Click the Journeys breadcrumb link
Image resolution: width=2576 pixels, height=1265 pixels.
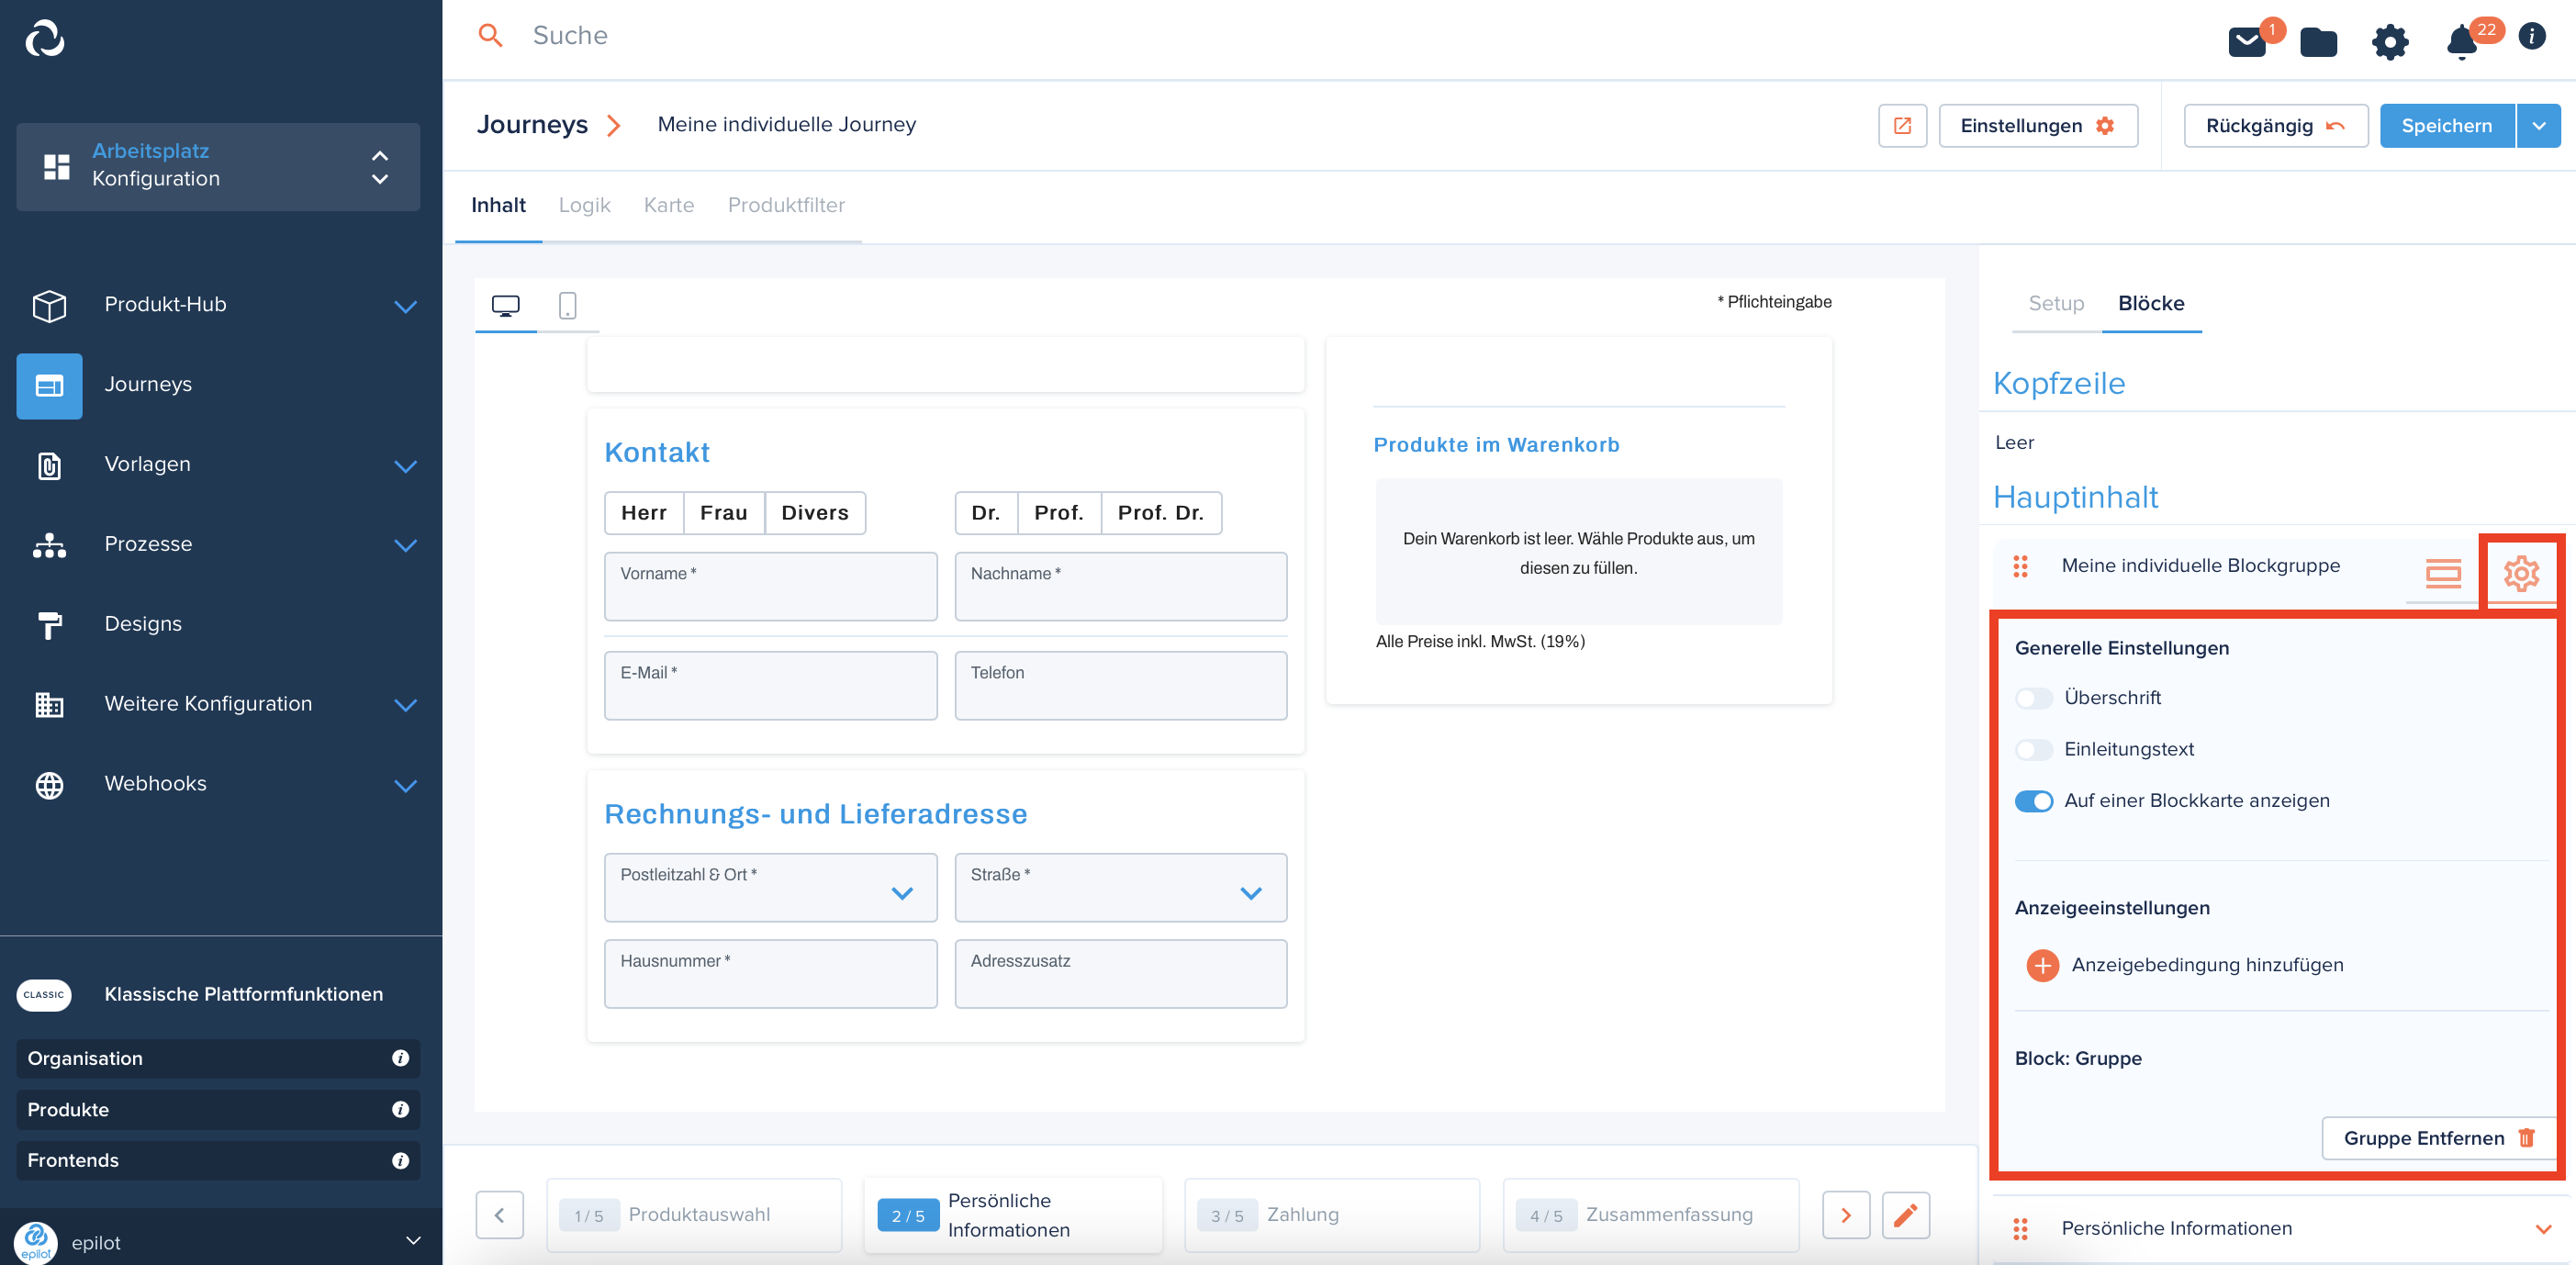coord(532,124)
